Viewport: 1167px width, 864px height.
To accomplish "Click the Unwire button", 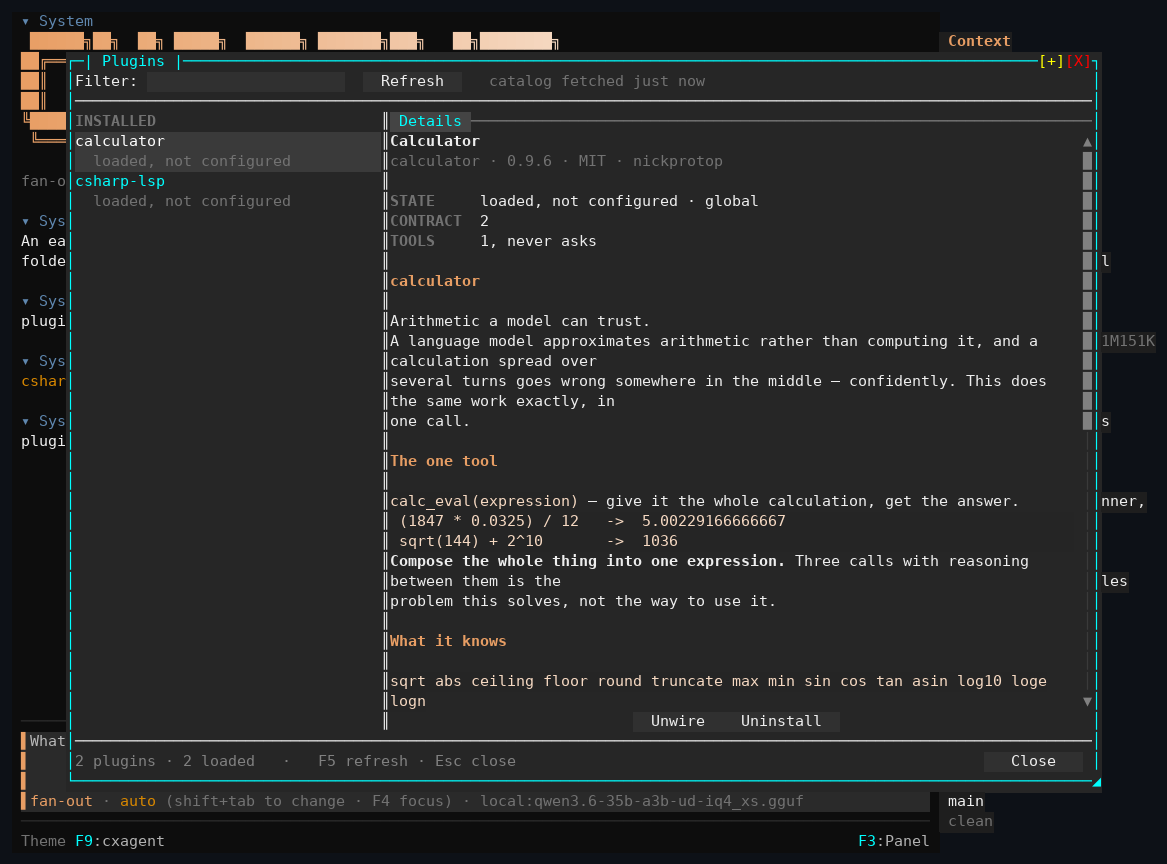I will pyautogui.click(x=678, y=721).
